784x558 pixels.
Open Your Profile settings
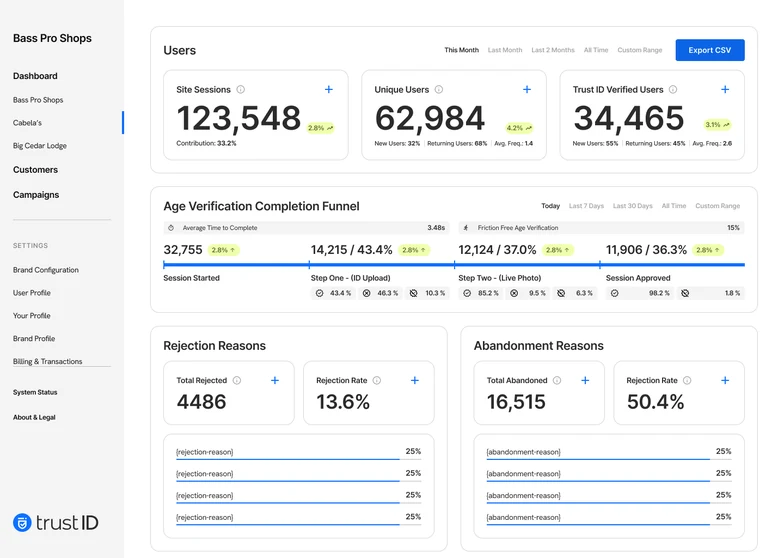tap(32, 316)
